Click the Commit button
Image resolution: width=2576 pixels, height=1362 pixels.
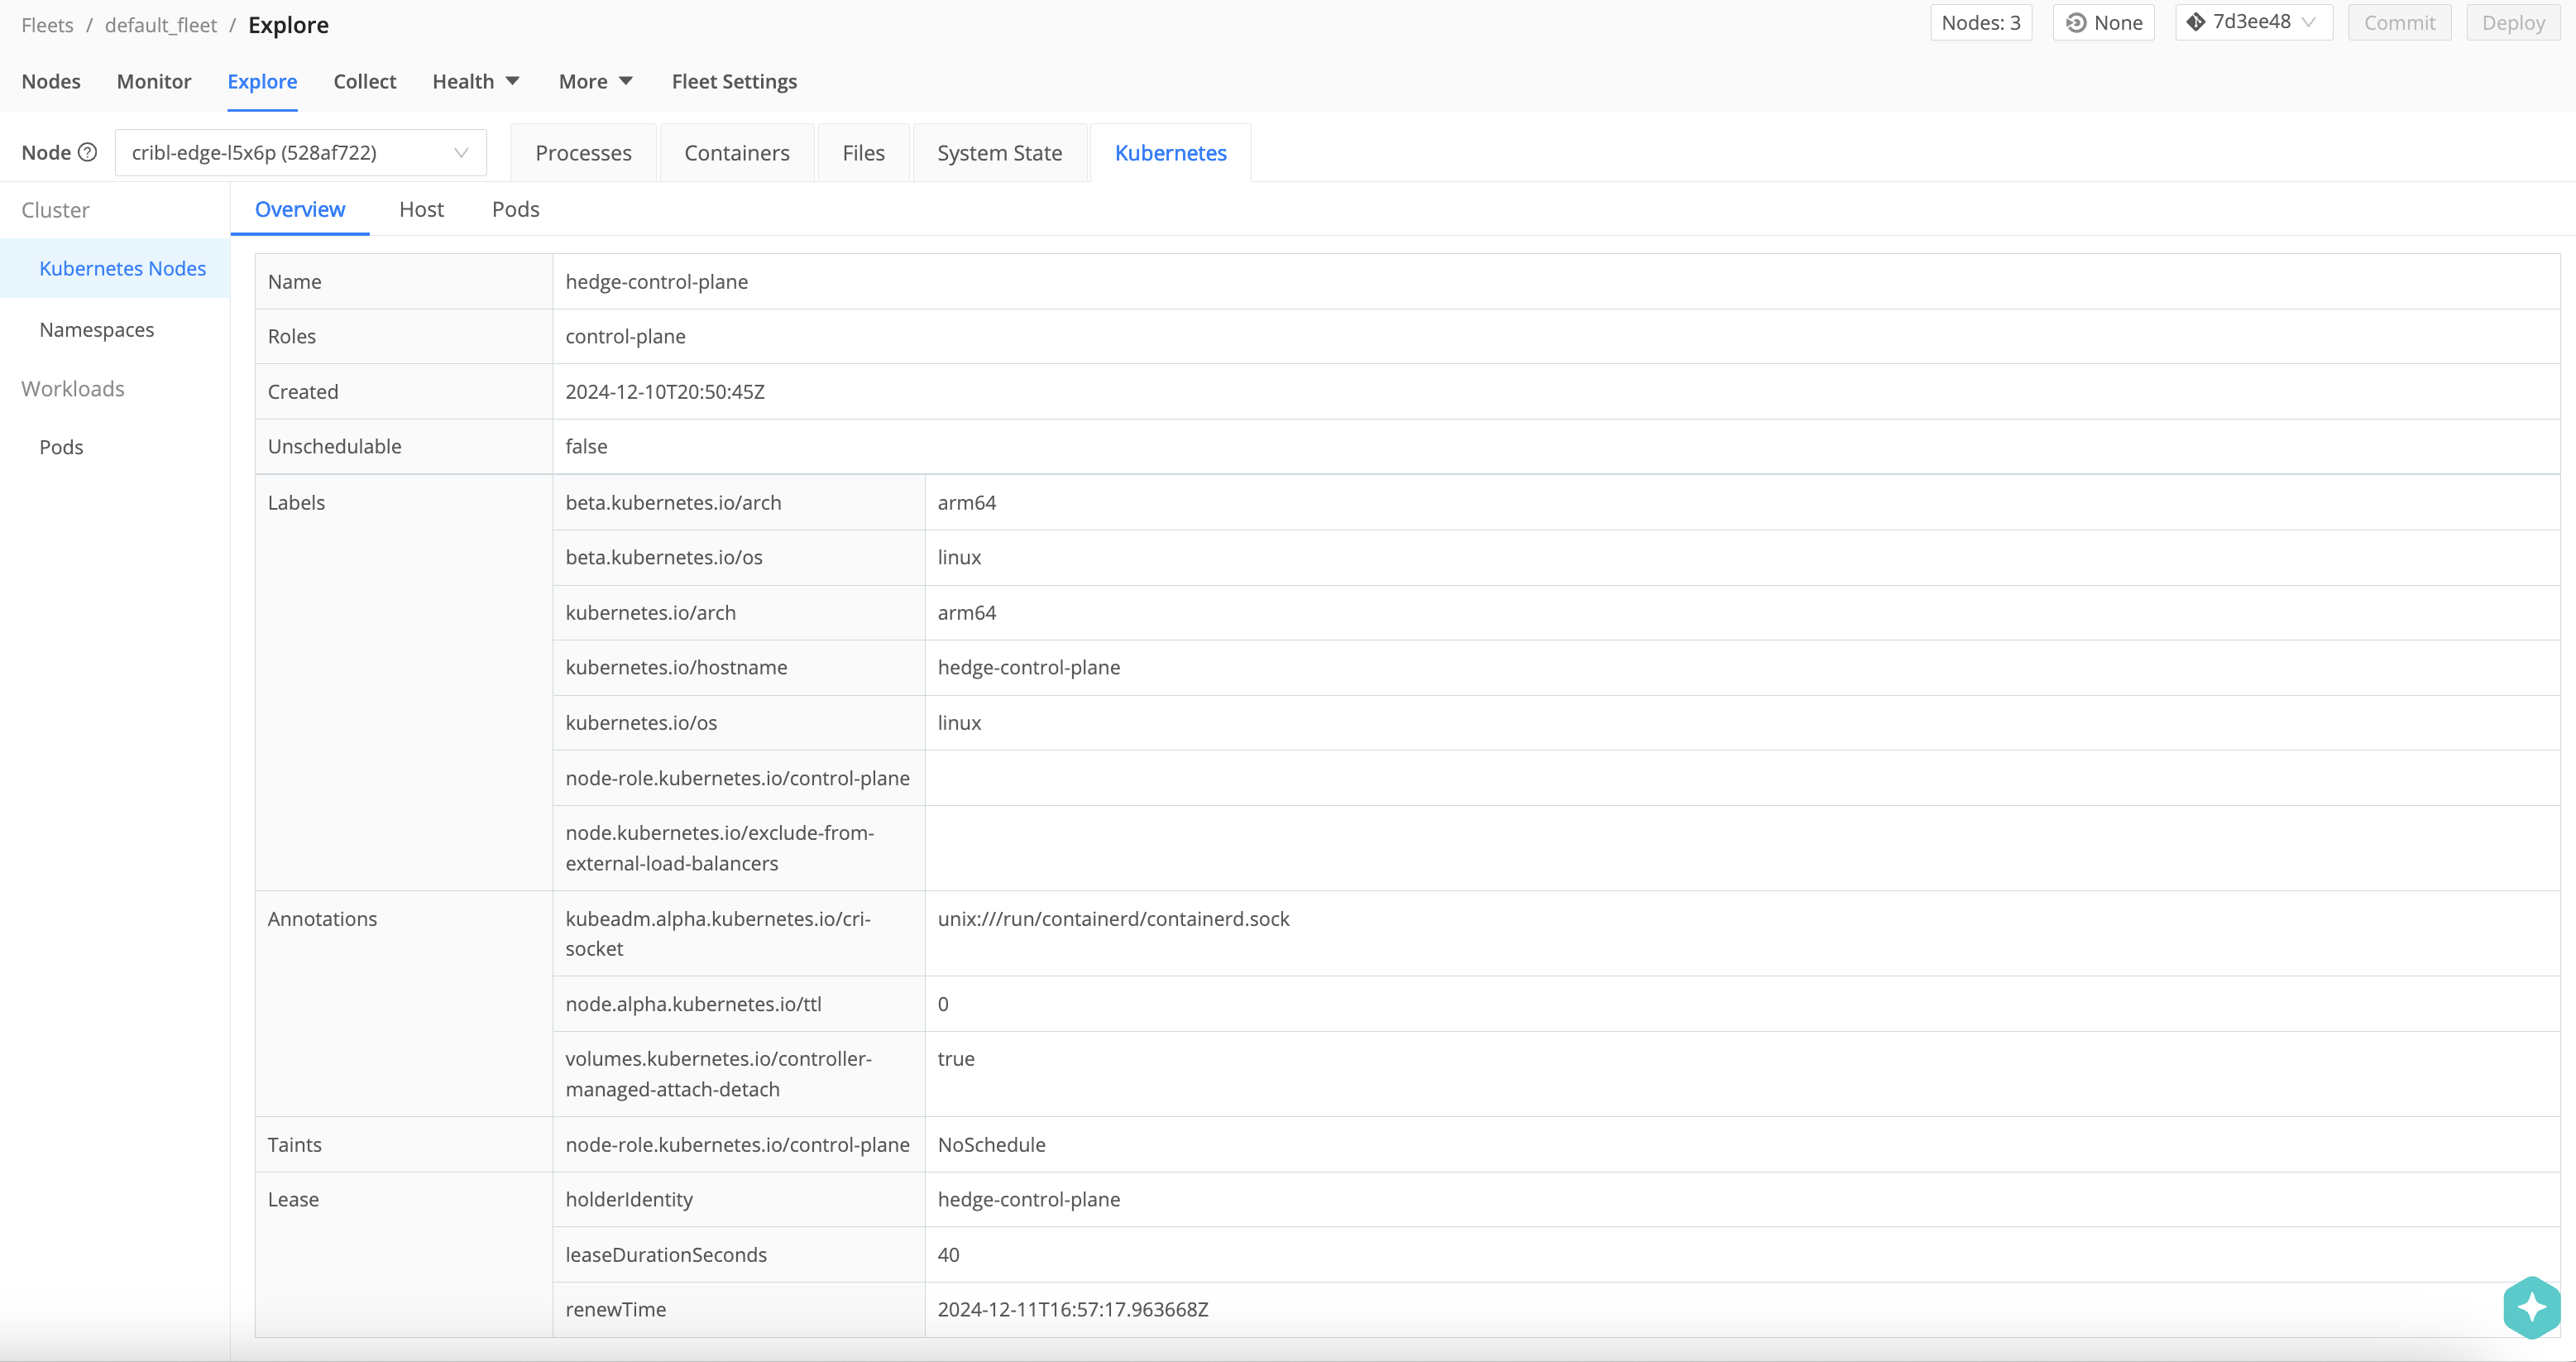click(2399, 22)
